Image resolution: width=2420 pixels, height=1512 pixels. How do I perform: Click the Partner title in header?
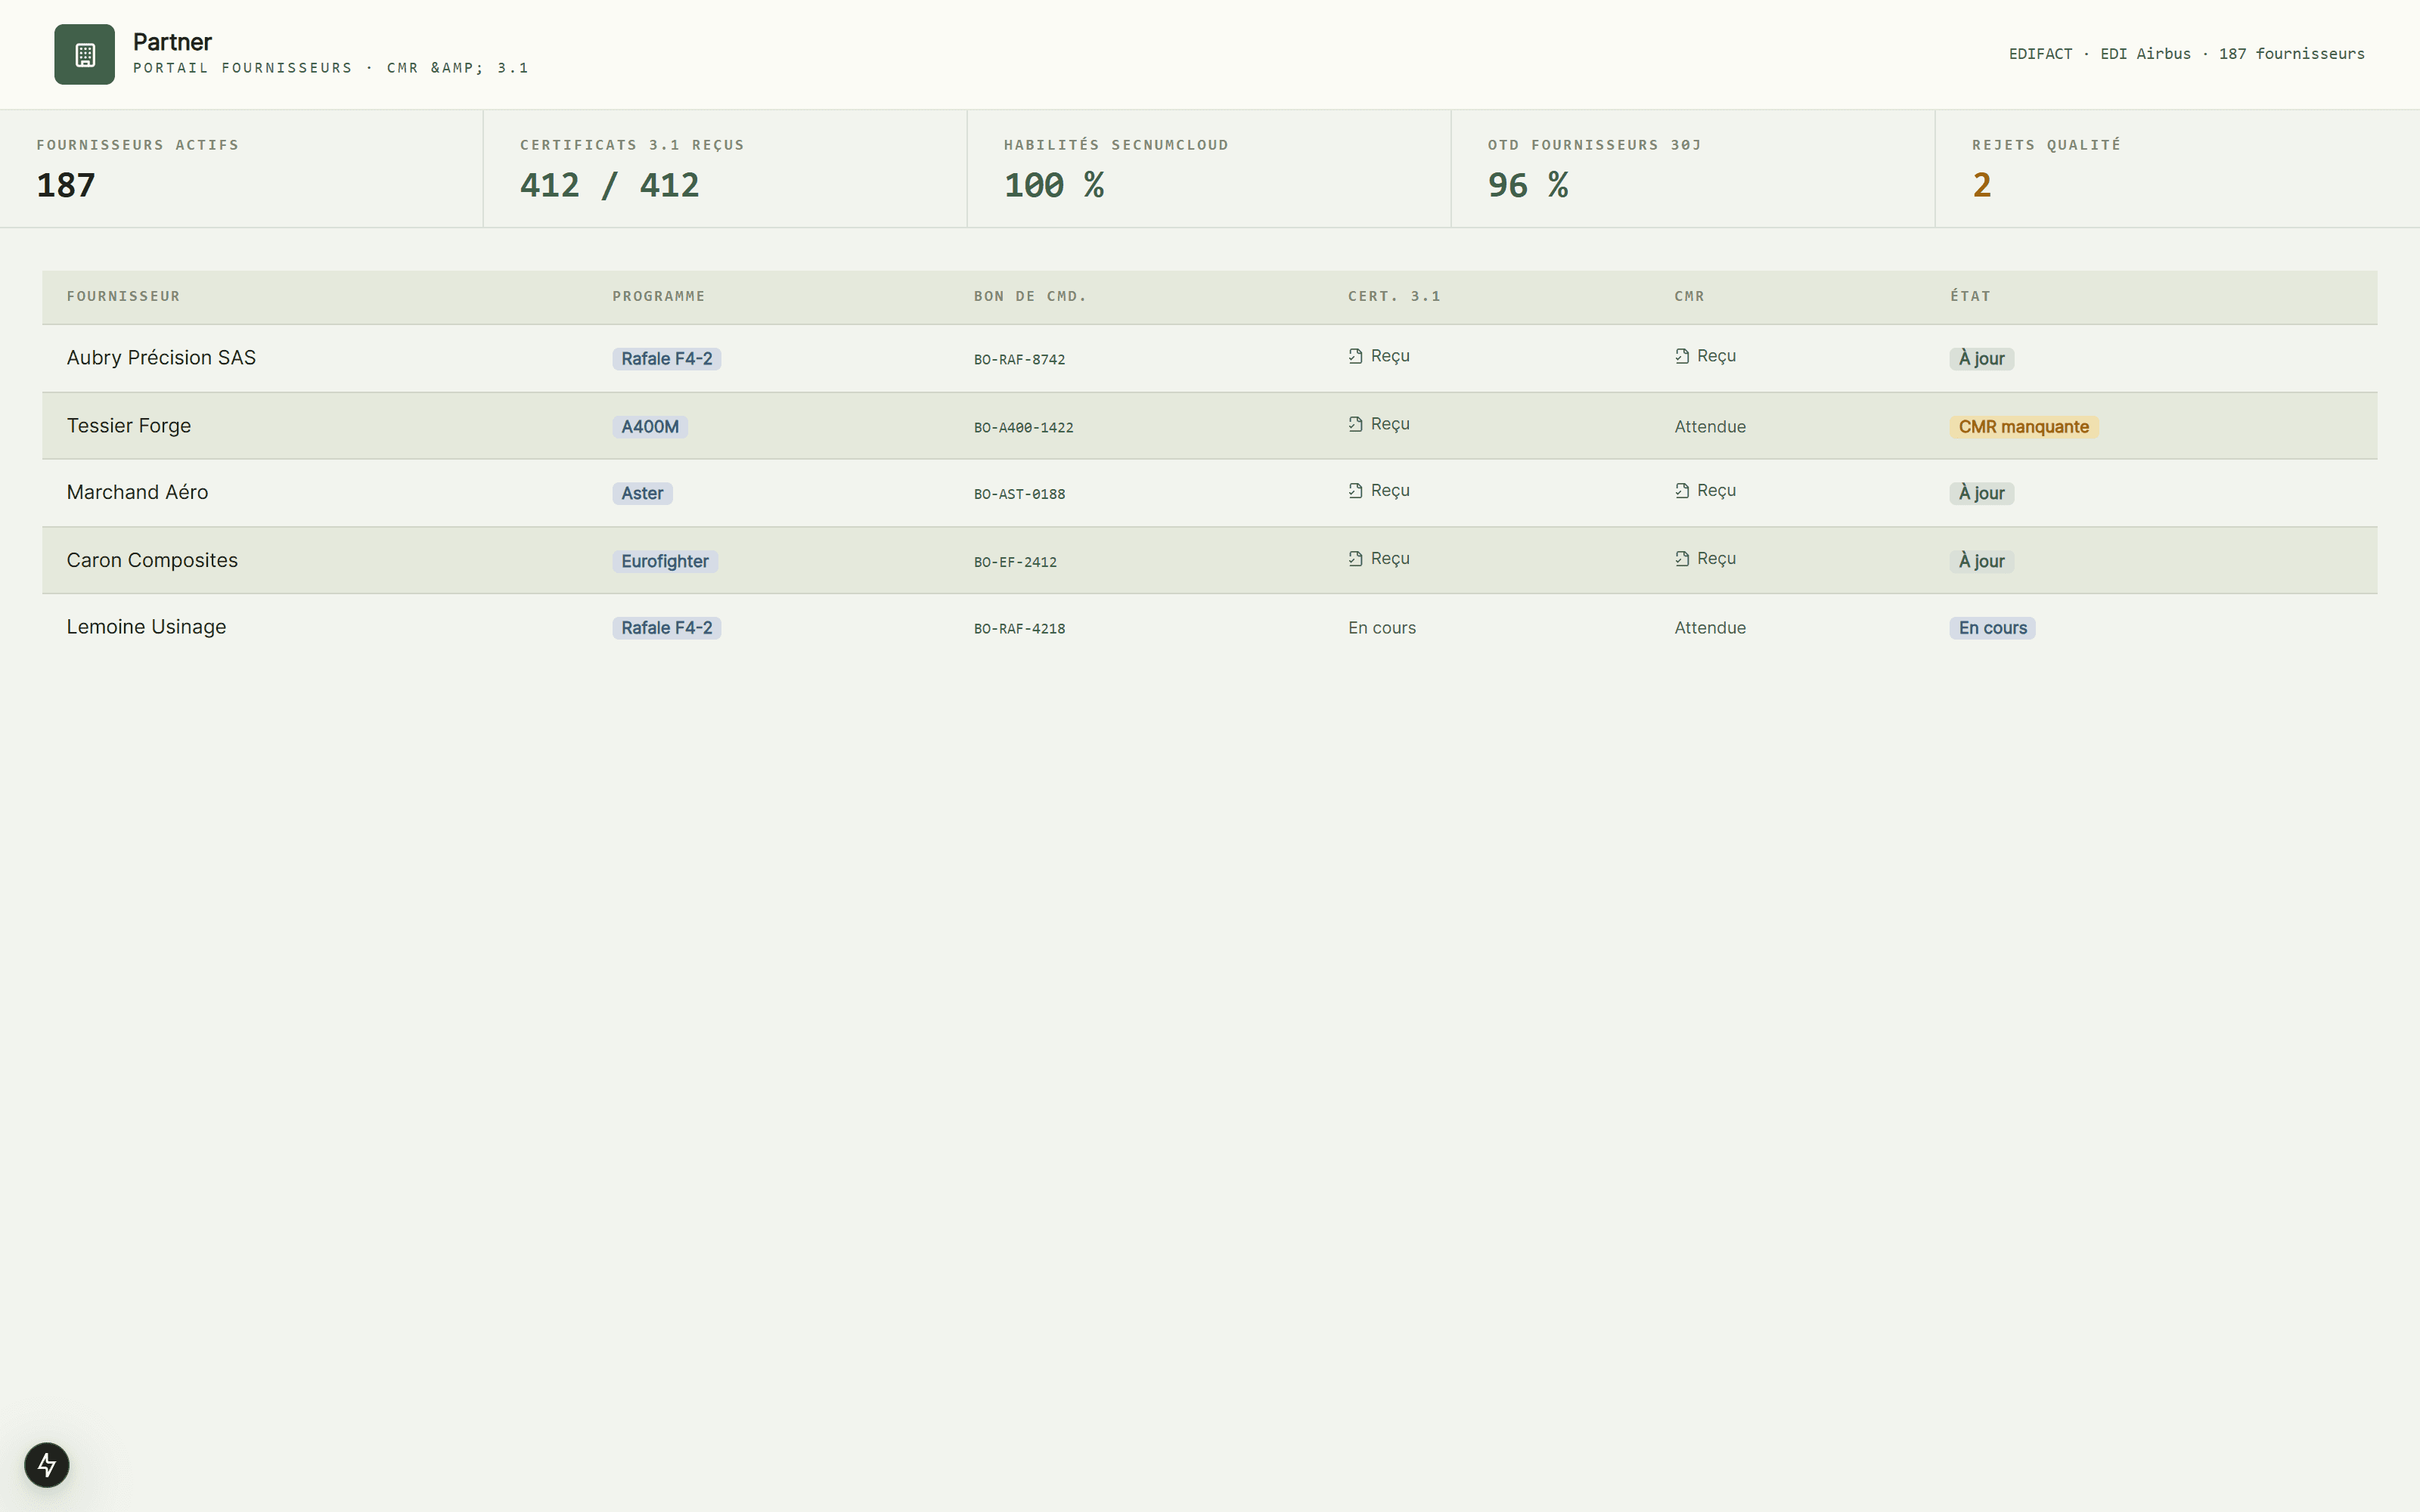(x=172, y=42)
